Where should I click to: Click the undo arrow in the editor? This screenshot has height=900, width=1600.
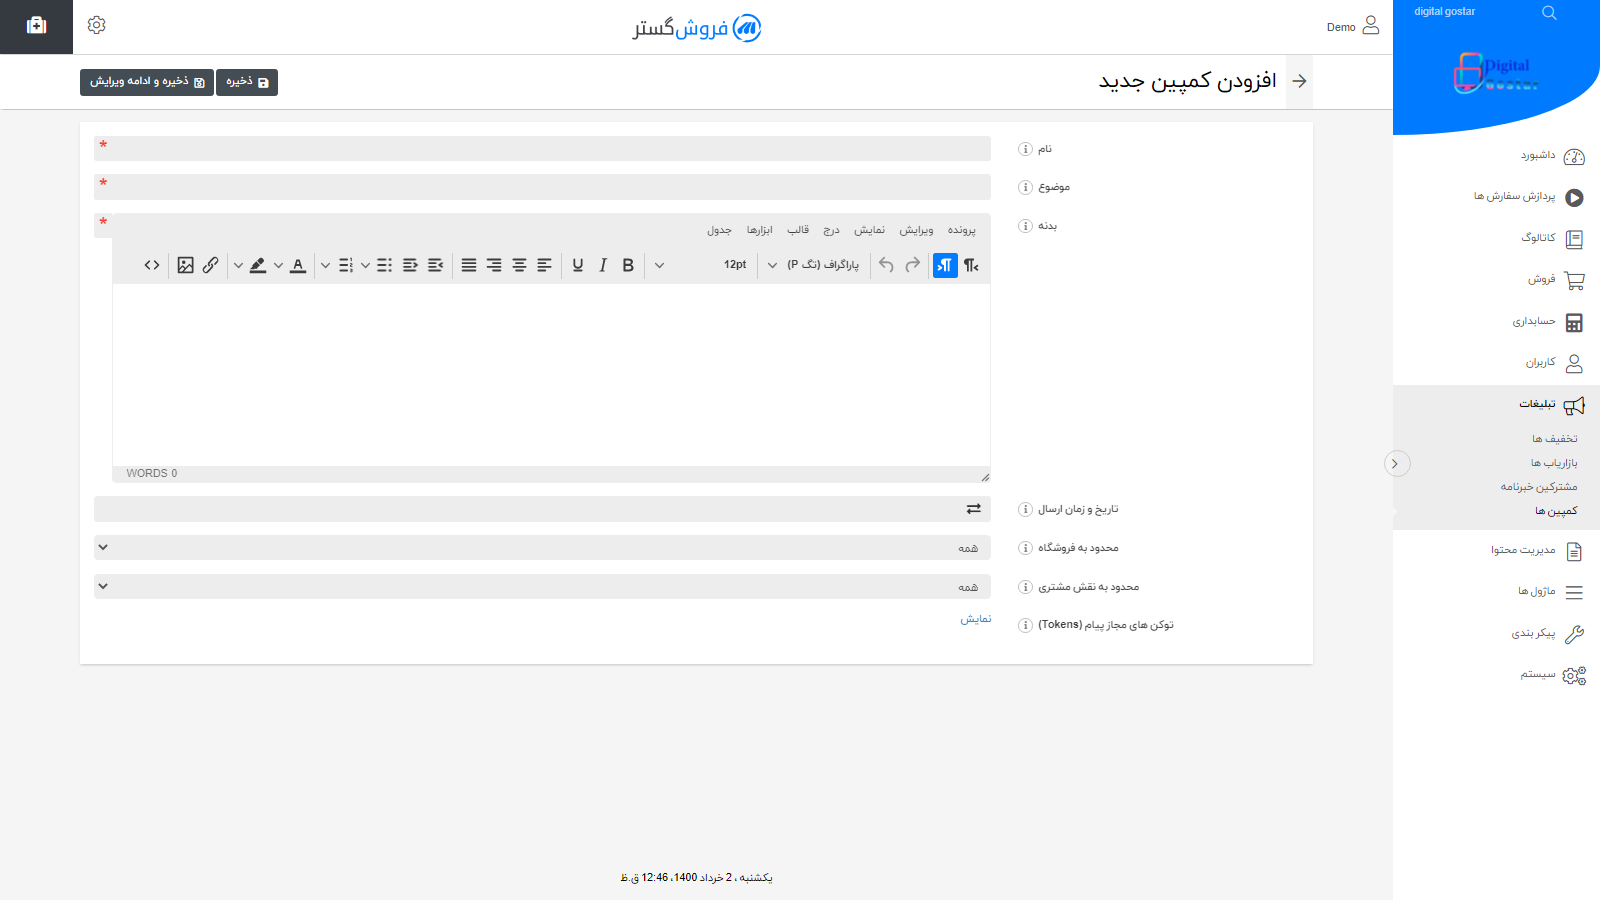coord(886,265)
